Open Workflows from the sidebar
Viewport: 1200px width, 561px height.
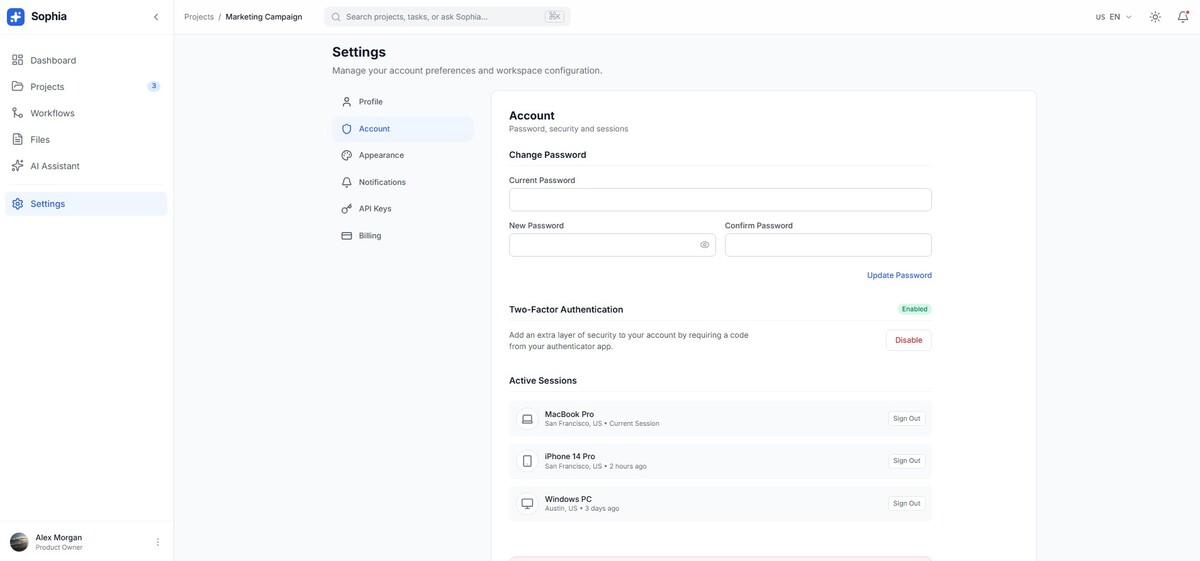point(52,113)
